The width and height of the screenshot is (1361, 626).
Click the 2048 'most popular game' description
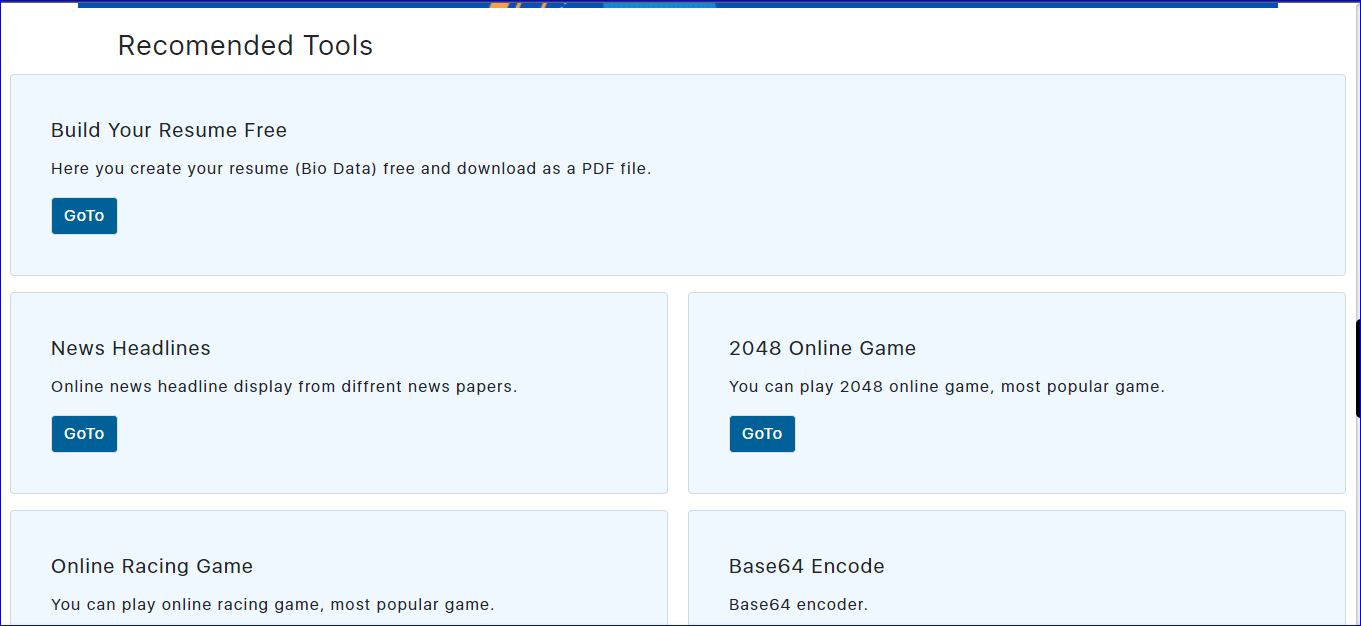[946, 387]
